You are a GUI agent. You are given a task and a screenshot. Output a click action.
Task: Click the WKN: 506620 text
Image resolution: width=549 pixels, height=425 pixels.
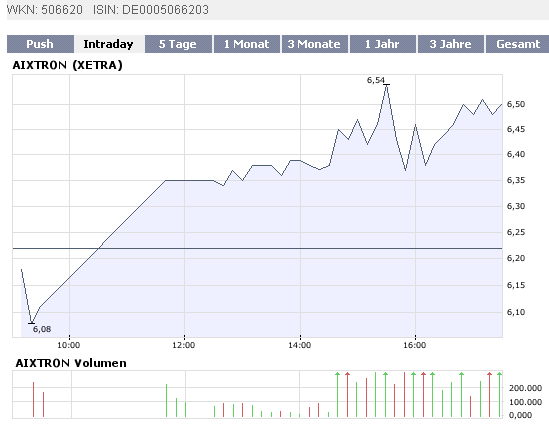click(45, 9)
